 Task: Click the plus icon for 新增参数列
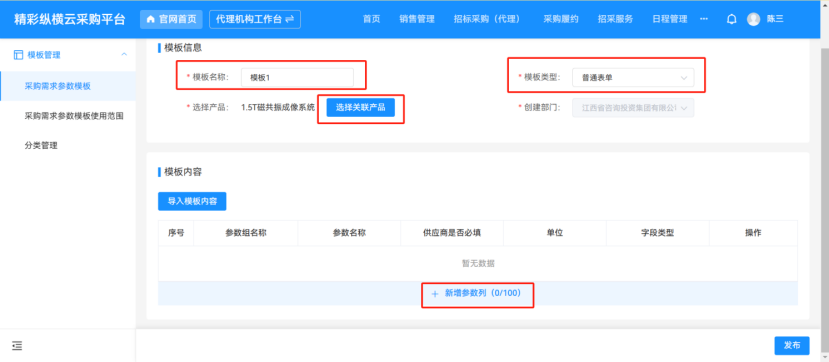tap(435, 294)
